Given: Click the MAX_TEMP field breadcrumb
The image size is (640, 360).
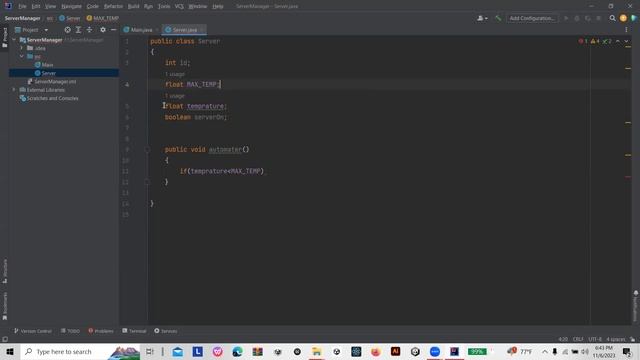Looking at the screenshot, I should click(x=102, y=18).
